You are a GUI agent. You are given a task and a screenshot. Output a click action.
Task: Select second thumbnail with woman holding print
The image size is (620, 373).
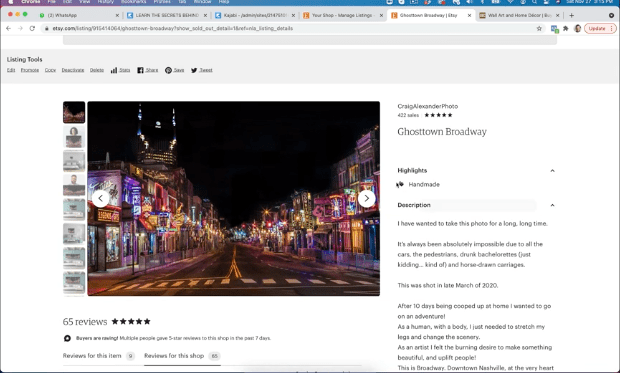[74, 137]
